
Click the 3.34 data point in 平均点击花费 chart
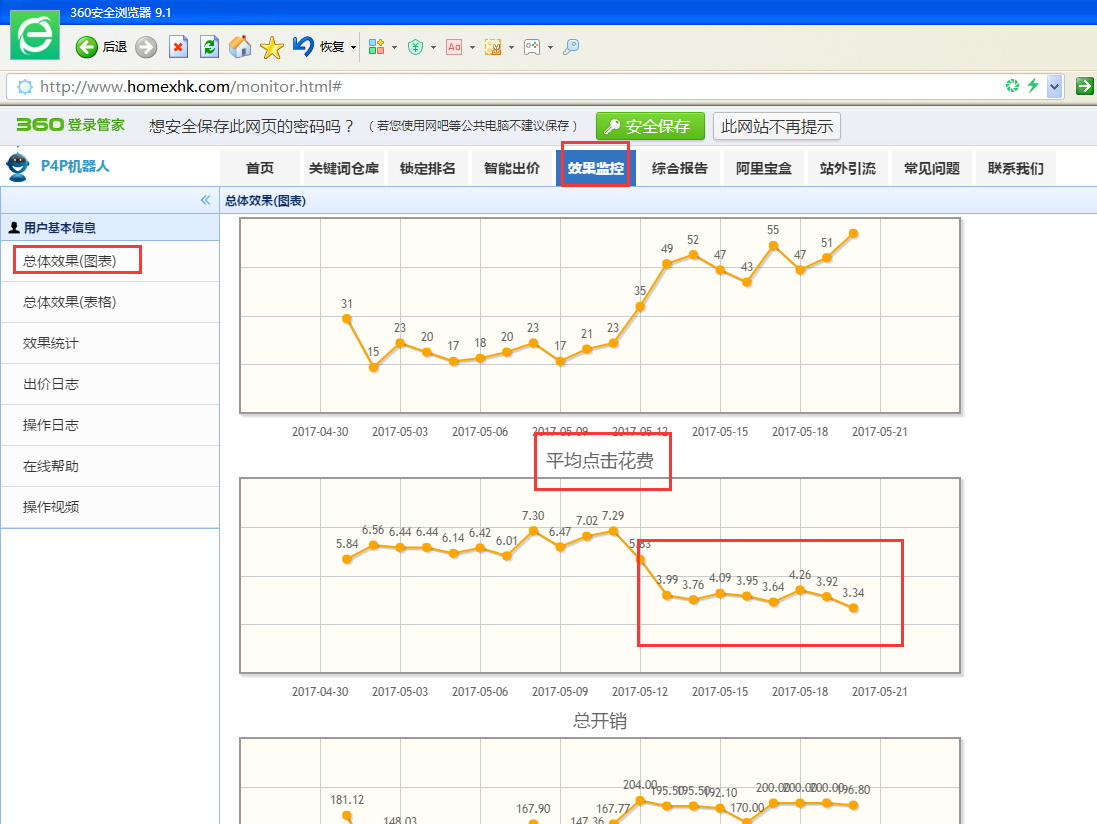point(854,609)
